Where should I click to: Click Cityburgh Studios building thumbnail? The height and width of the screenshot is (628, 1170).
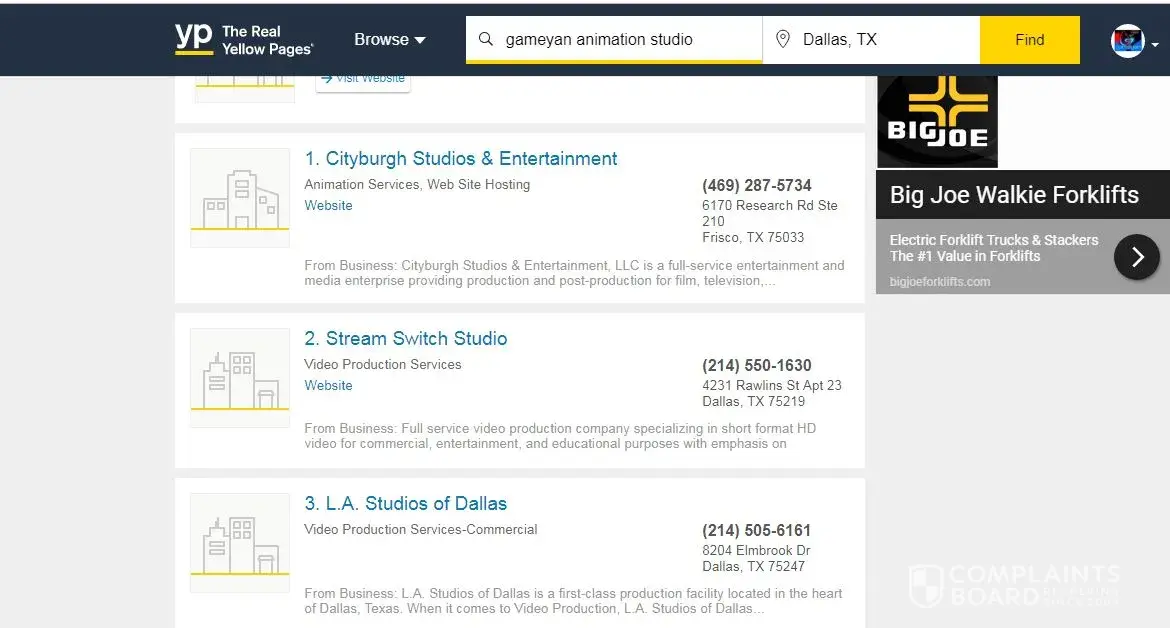coord(240,198)
